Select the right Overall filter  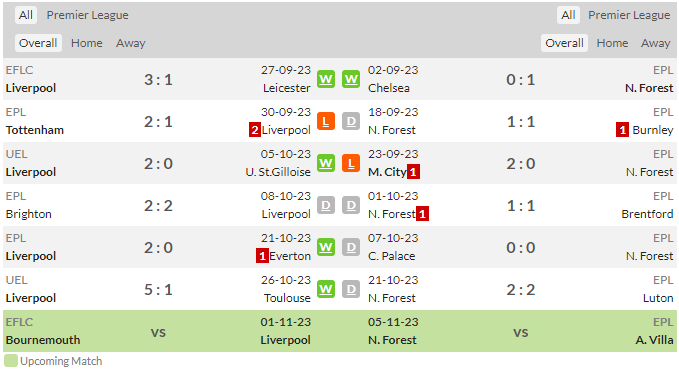(564, 43)
